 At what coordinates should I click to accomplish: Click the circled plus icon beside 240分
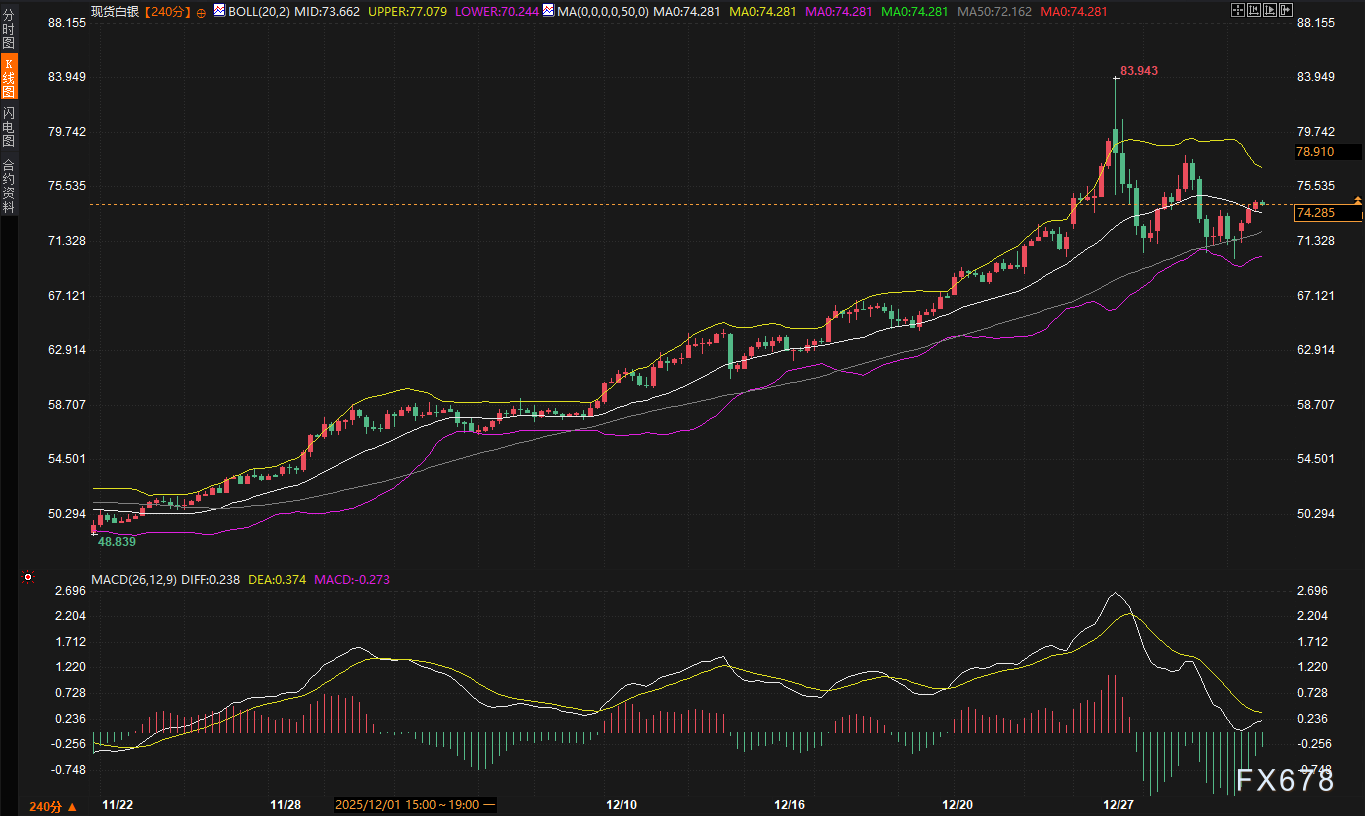pos(201,12)
